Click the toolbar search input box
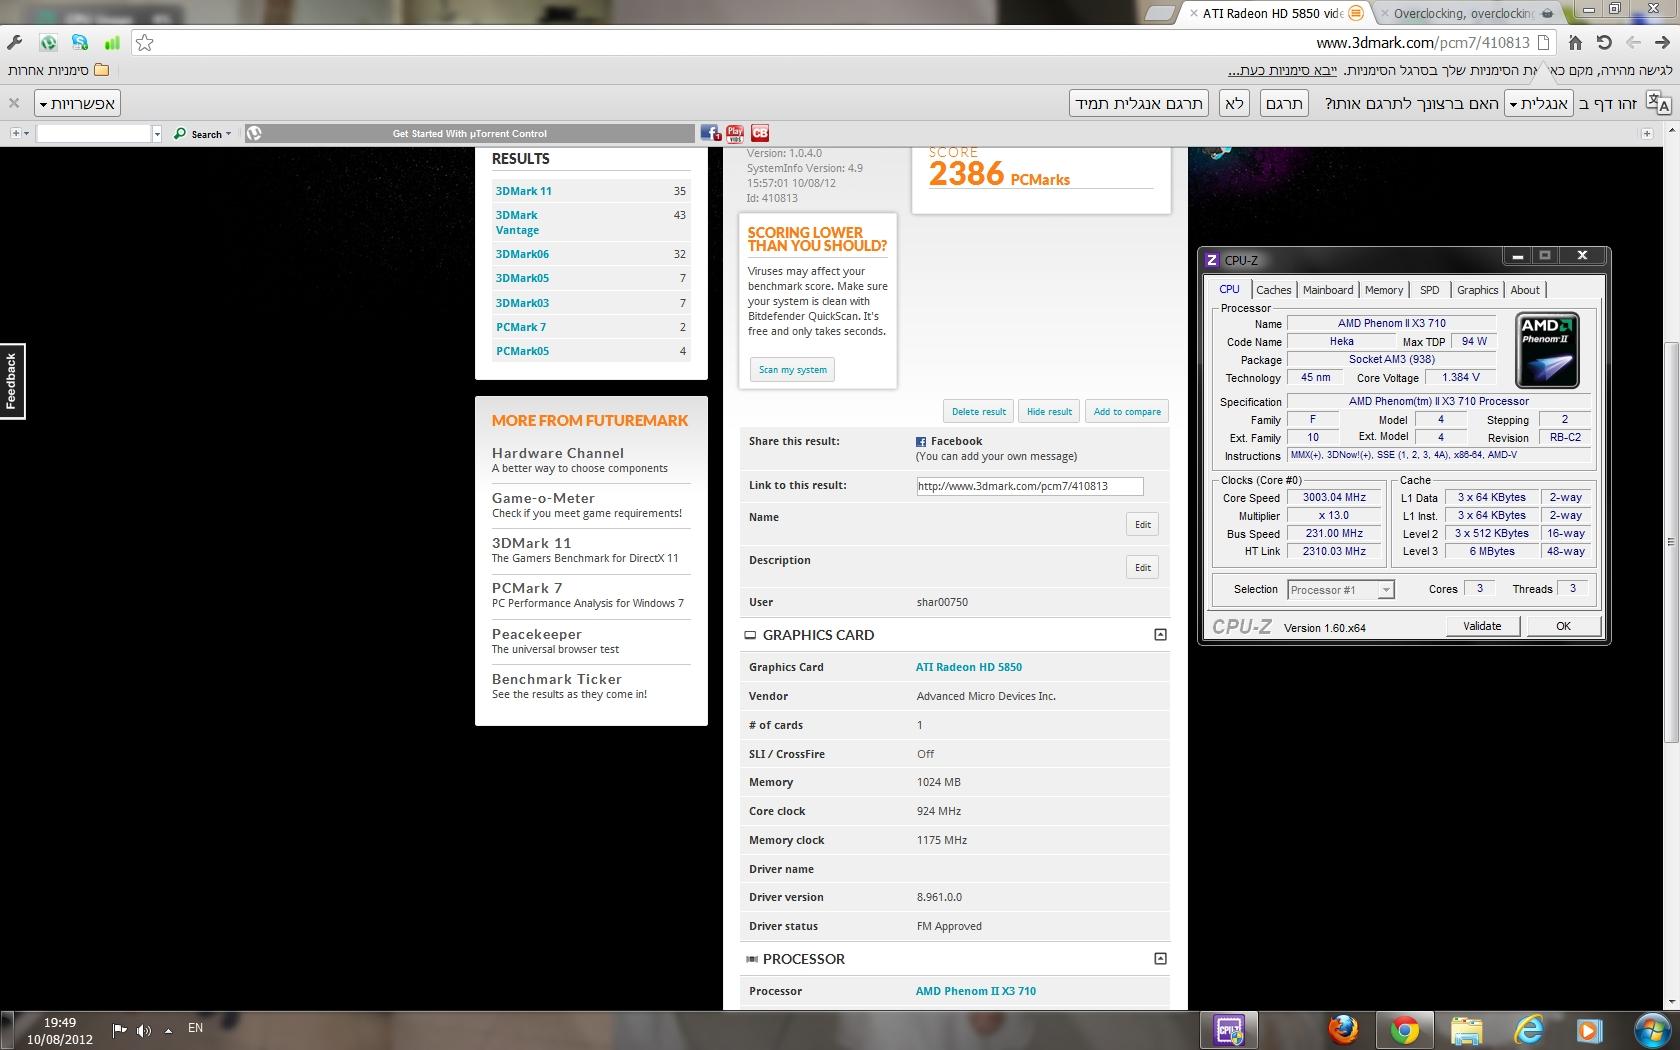Image resolution: width=1680 pixels, height=1050 pixels. [x=93, y=133]
